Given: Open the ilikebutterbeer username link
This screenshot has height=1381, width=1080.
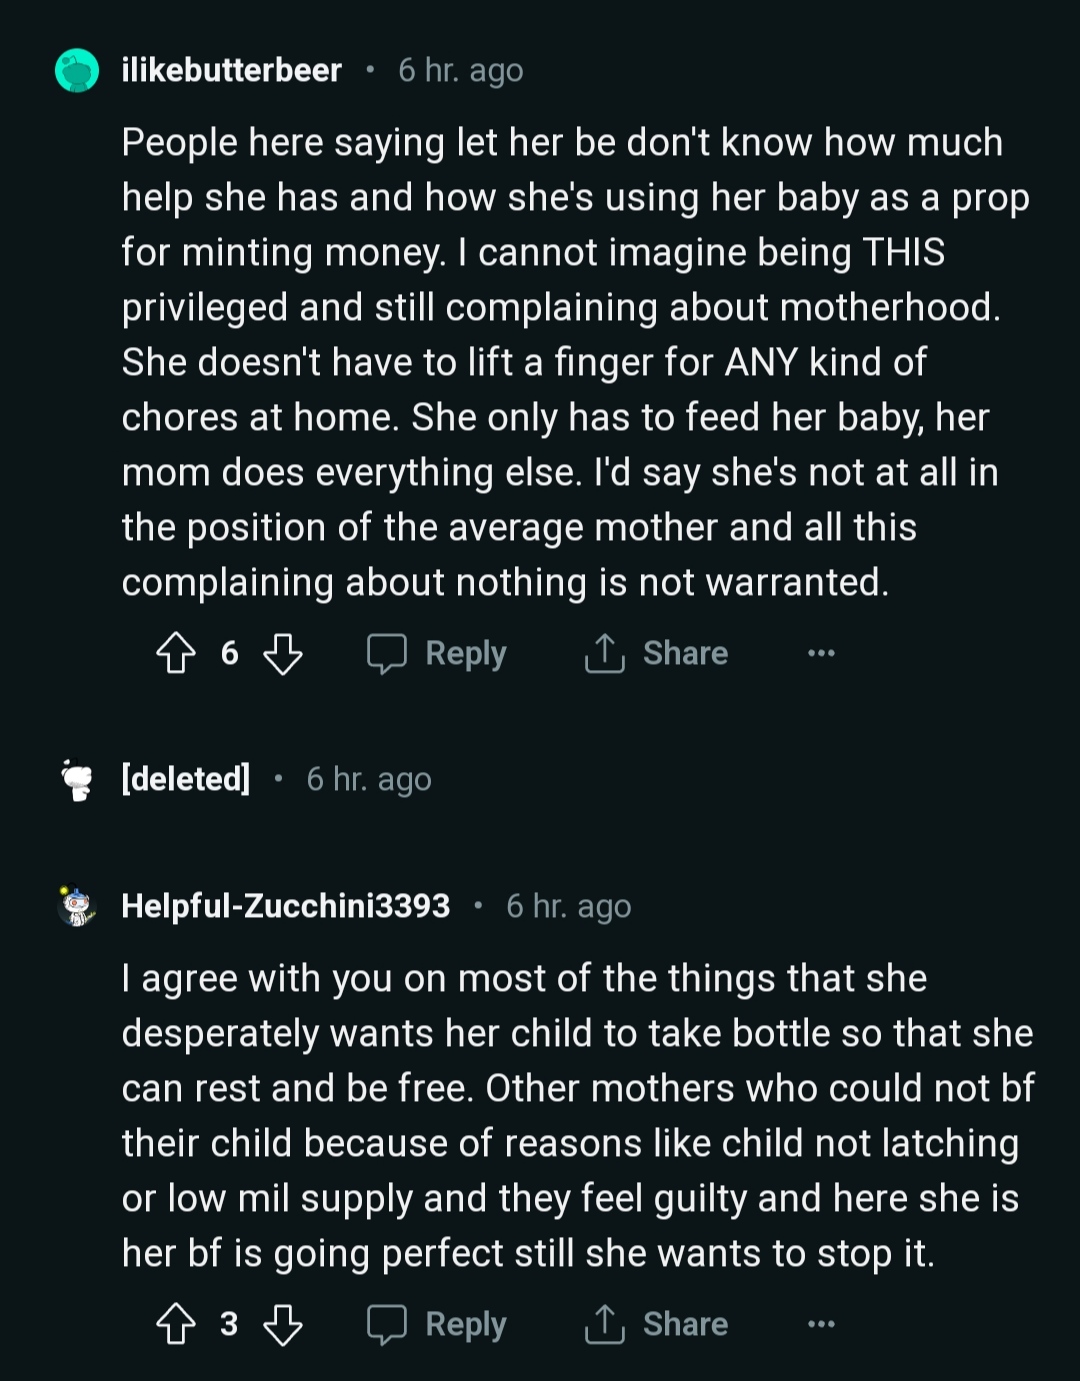Looking at the screenshot, I should 231,71.
